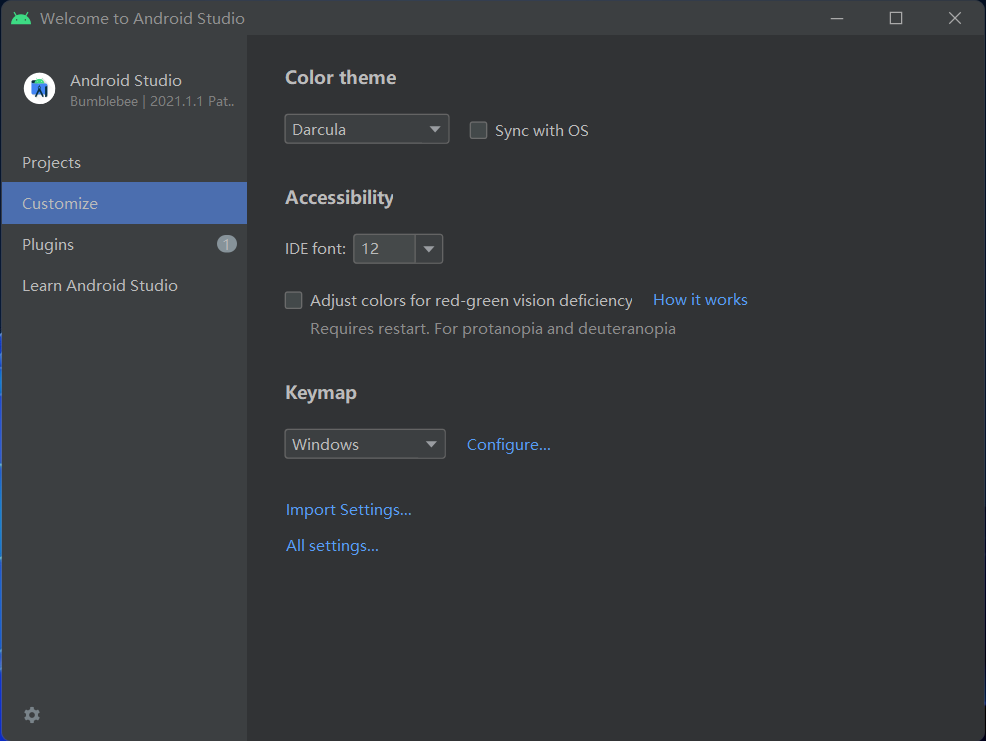Image resolution: width=986 pixels, height=741 pixels.
Task: Maximize the Welcome window
Action: (x=895, y=18)
